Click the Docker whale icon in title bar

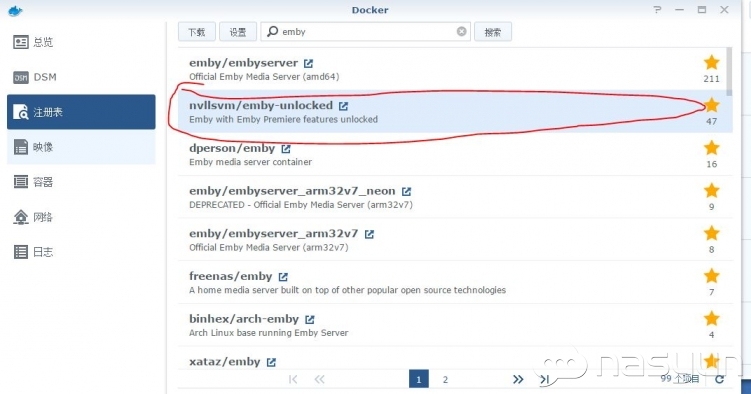[x=15, y=10]
